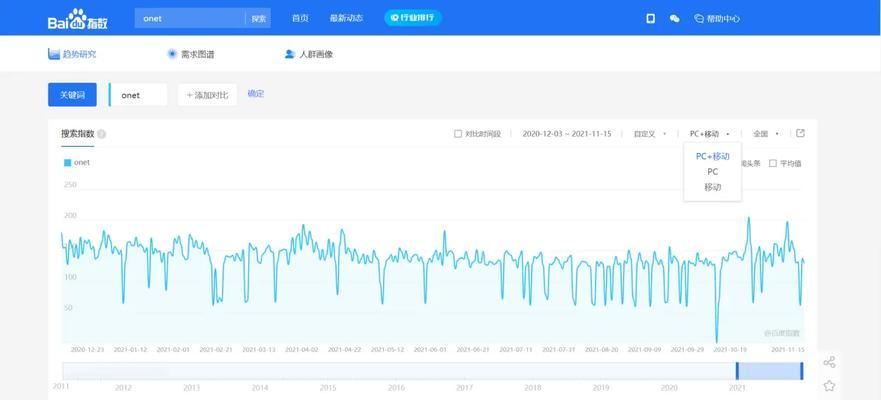The height and width of the screenshot is (400, 881).
Task: Select the 搜索指数 tab
Action: click(78, 134)
